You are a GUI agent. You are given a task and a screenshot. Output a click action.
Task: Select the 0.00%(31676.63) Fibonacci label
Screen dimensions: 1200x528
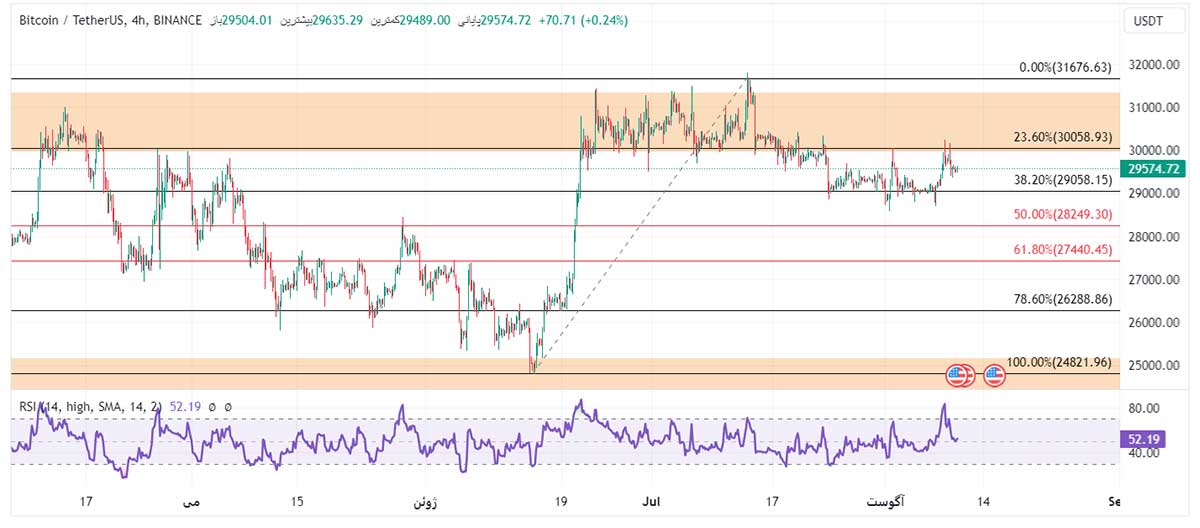[1065, 67]
